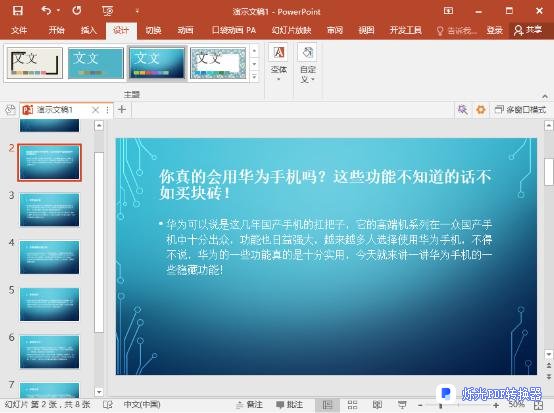Open Ribbon Display Options in title bar
554x413 pixels.
tap(448, 11)
